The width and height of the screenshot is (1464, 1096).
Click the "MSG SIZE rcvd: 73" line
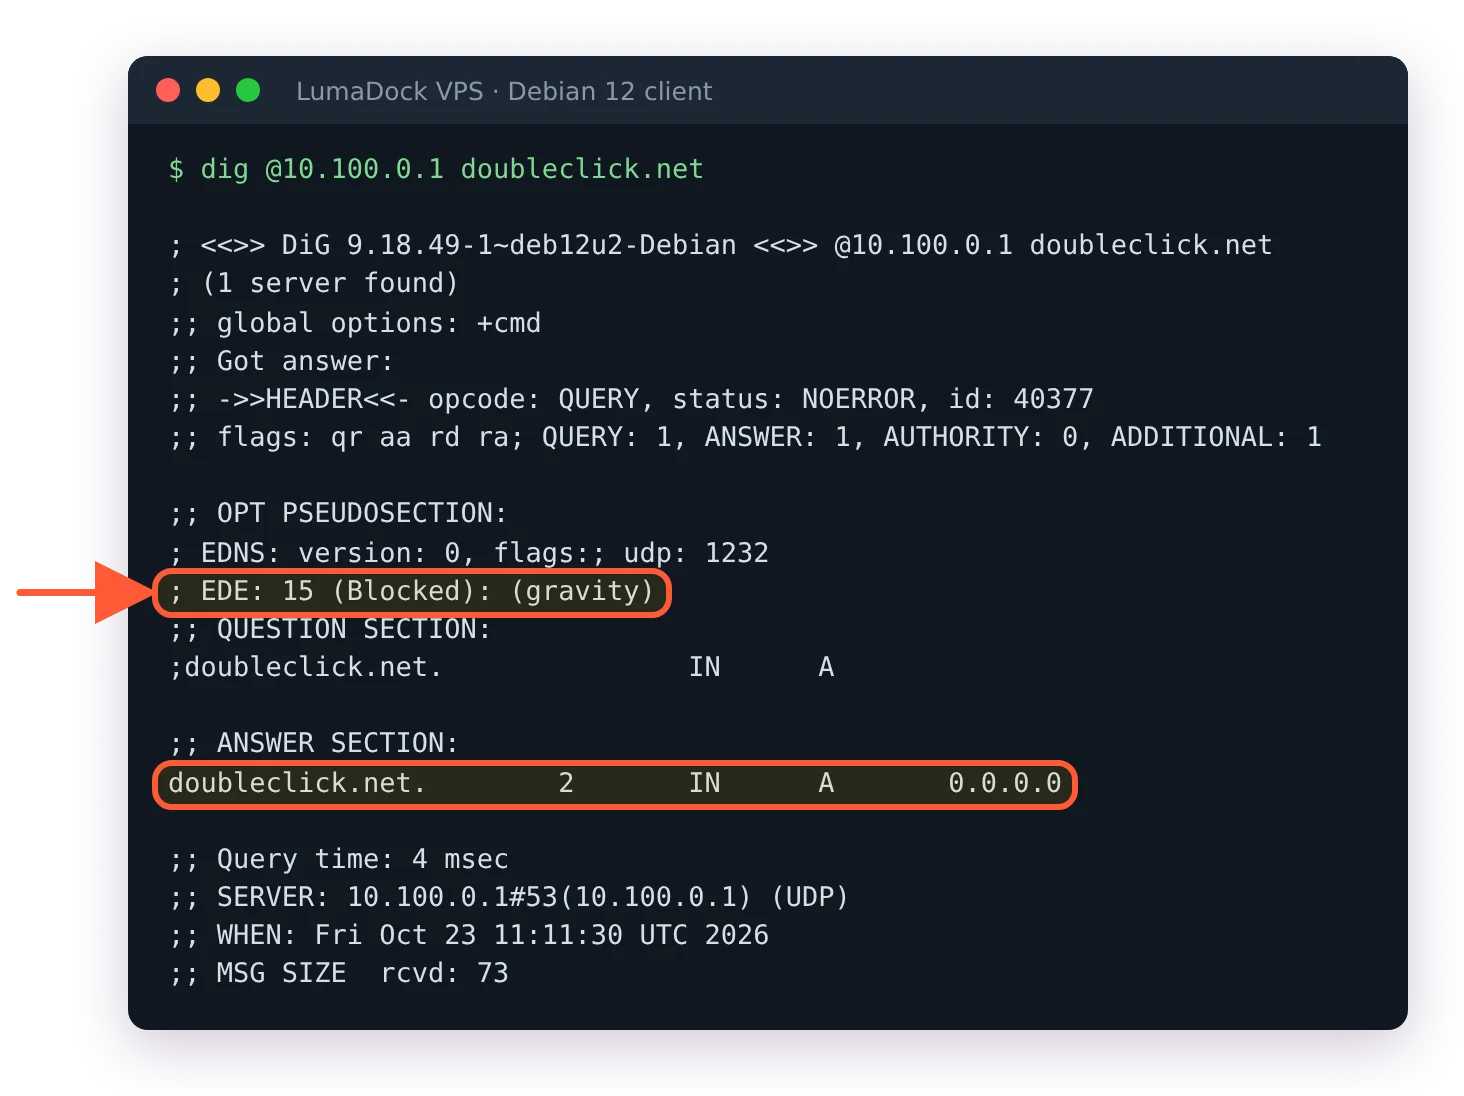pos(338,973)
